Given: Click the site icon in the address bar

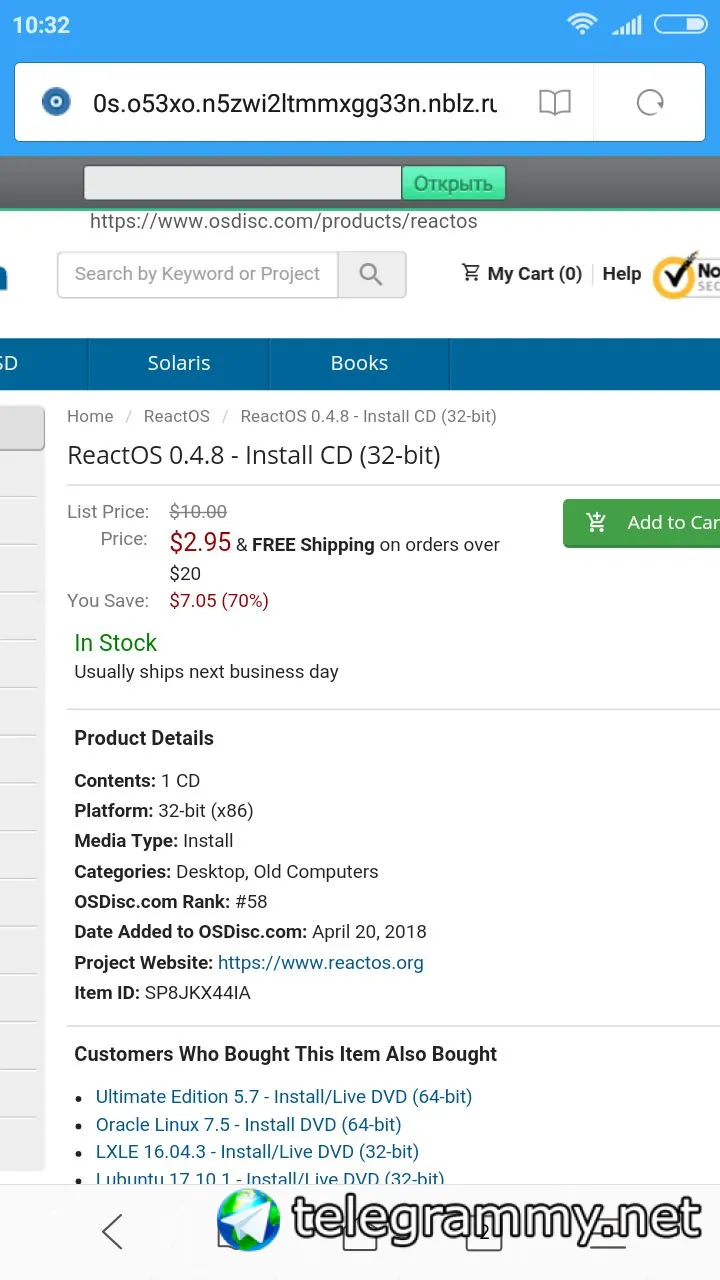Looking at the screenshot, I should click(x=56, y=102).
